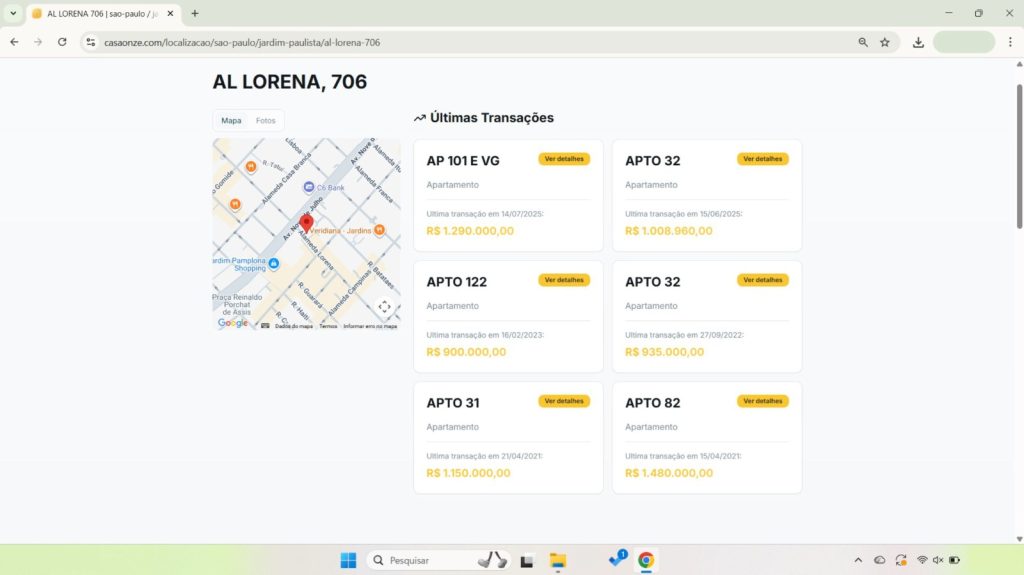
Task: Click the Jardim Pamplona Shopping map marker
Action: 274,263
